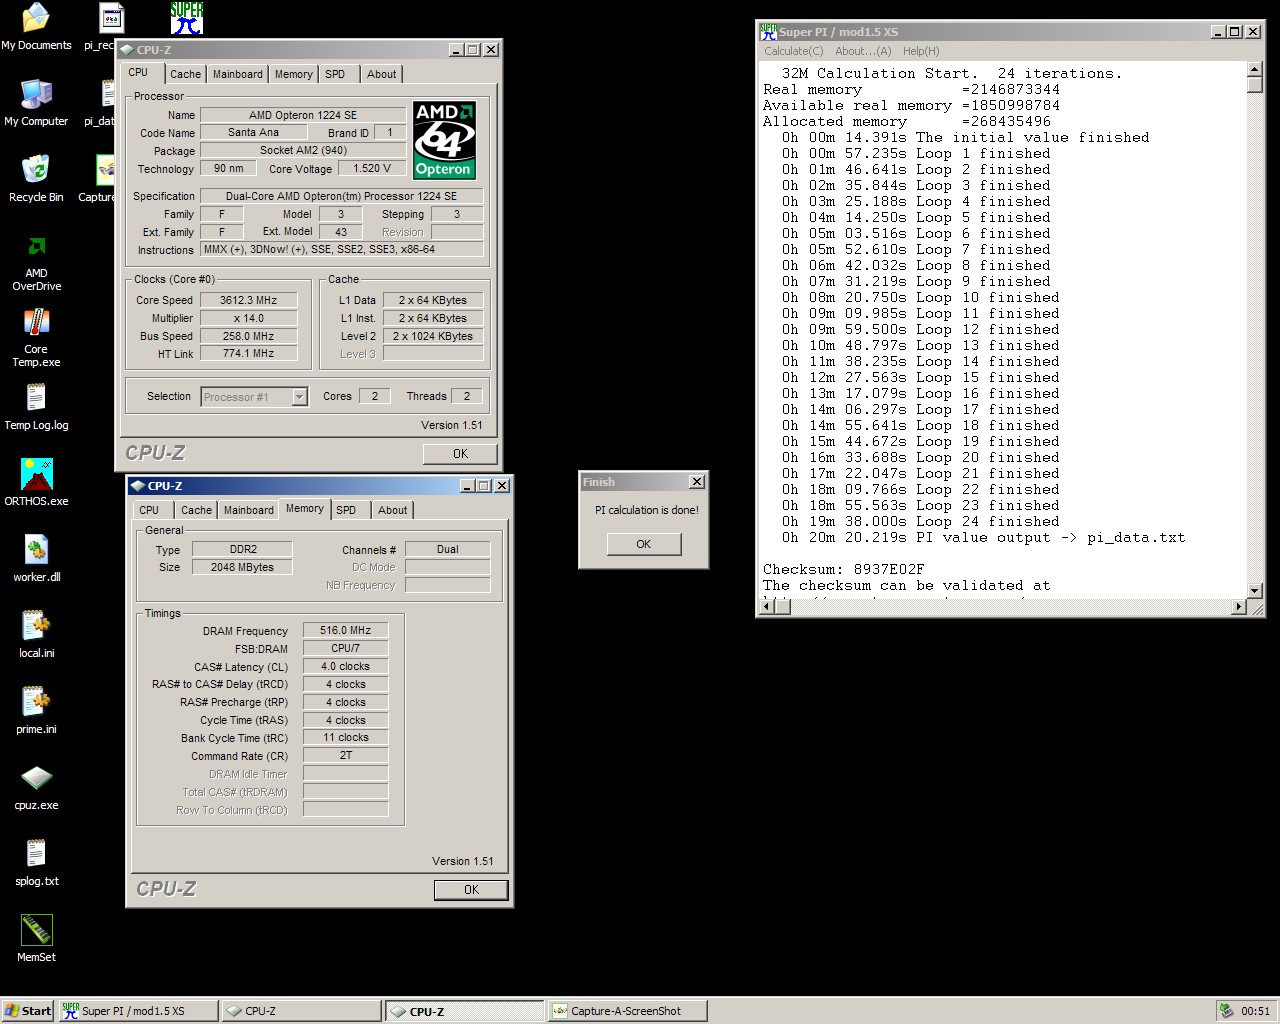1280x1024 pixels.
Task: Click the DRAM Frequency 516.0 MHz field
Action: click(x=346, y=630)
